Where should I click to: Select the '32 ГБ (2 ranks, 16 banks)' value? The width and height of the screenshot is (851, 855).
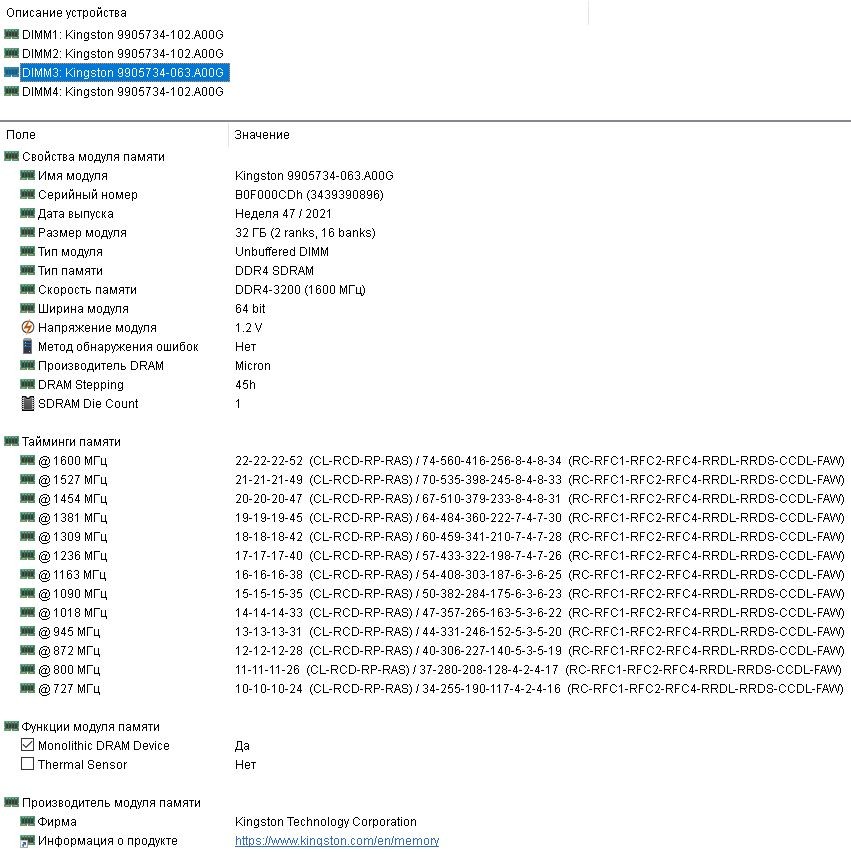(x=305, y=233)
